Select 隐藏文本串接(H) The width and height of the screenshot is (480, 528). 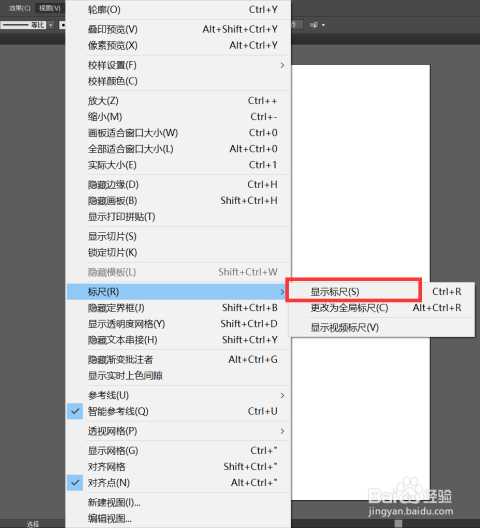pos(178,340)
